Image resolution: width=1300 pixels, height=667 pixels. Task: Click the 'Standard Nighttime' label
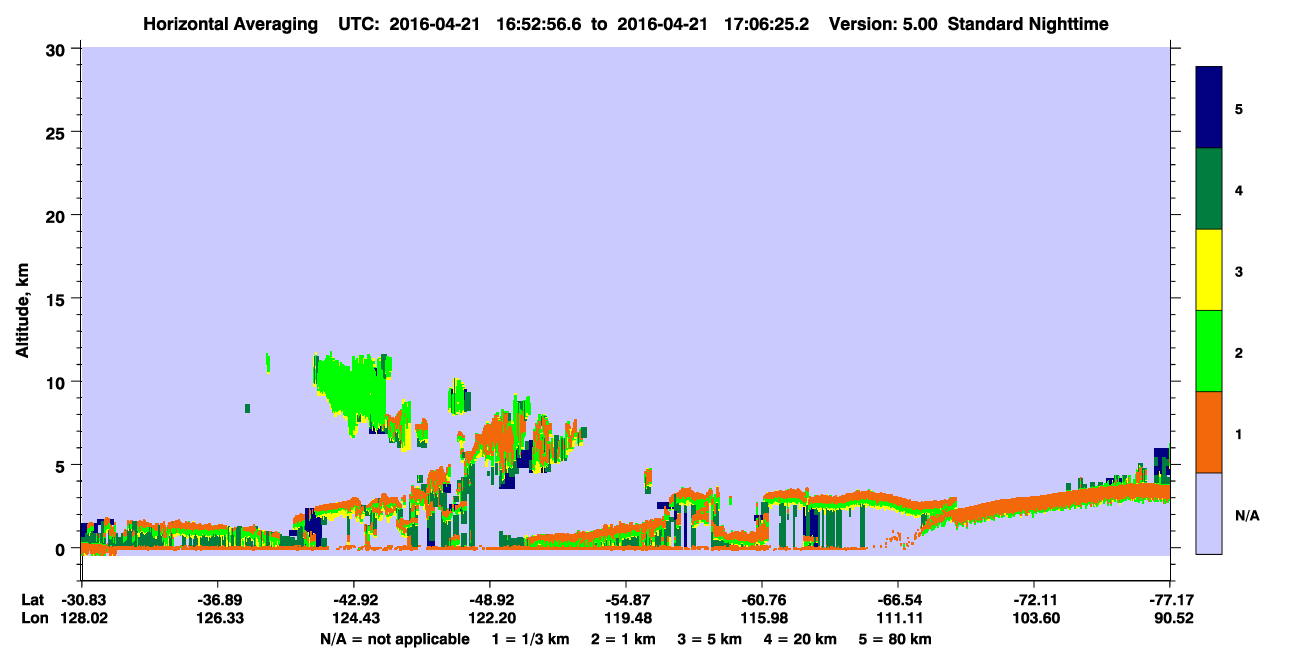tap(1027, 23)
